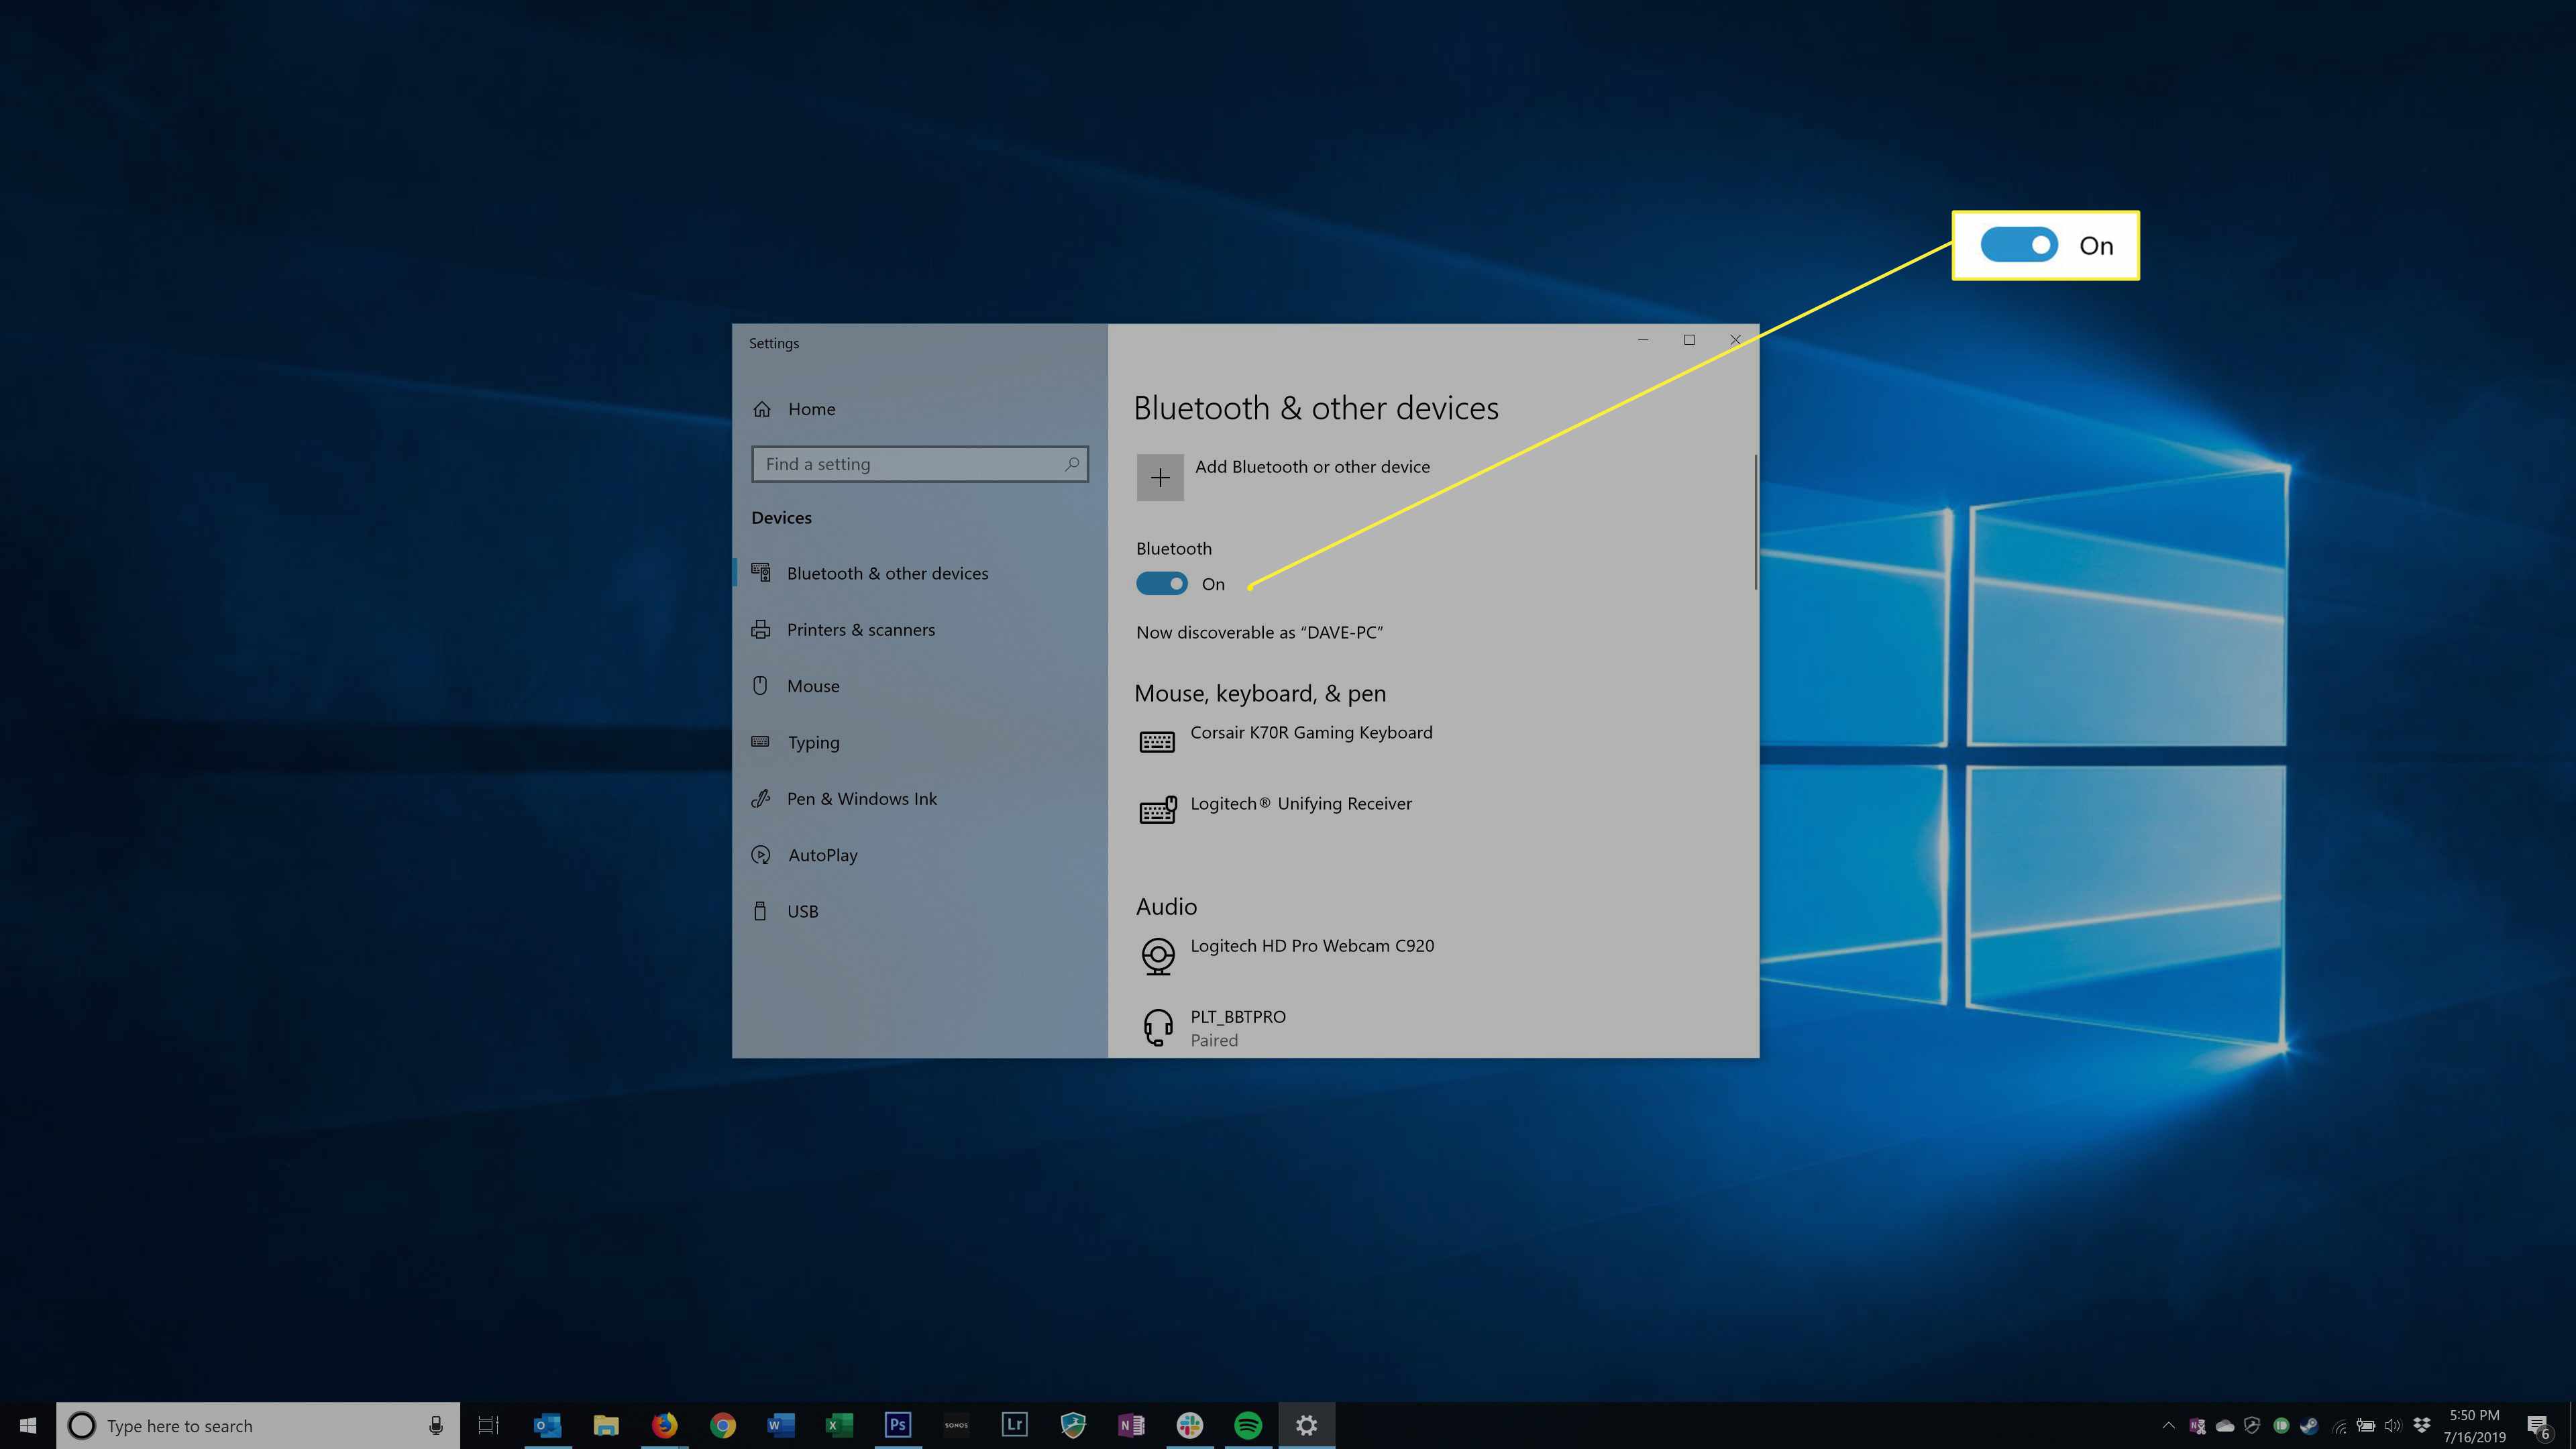The width and height of the screenshot is (2576, 1449).
Task: Open the Action Center notifications
Action: click(x=2540, y=1426)
